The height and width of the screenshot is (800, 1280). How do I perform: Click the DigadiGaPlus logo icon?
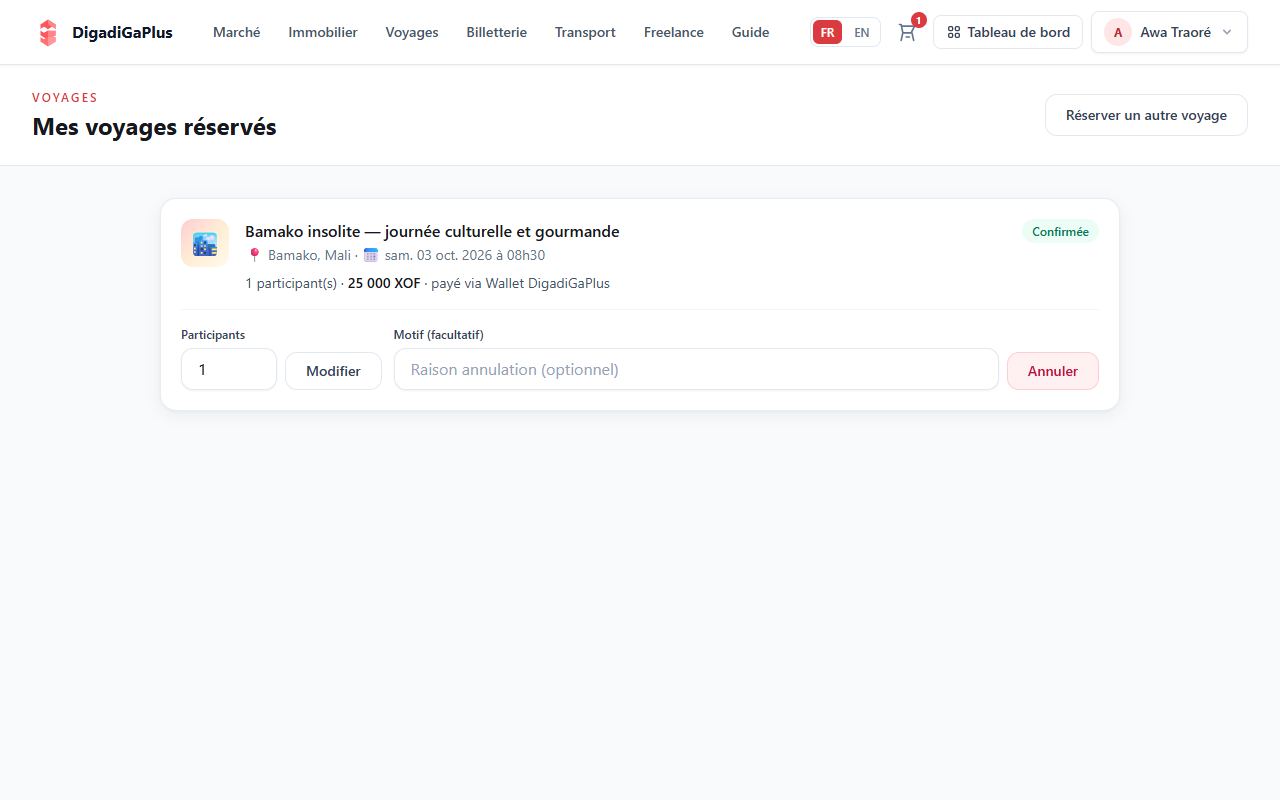coord(48,32)
